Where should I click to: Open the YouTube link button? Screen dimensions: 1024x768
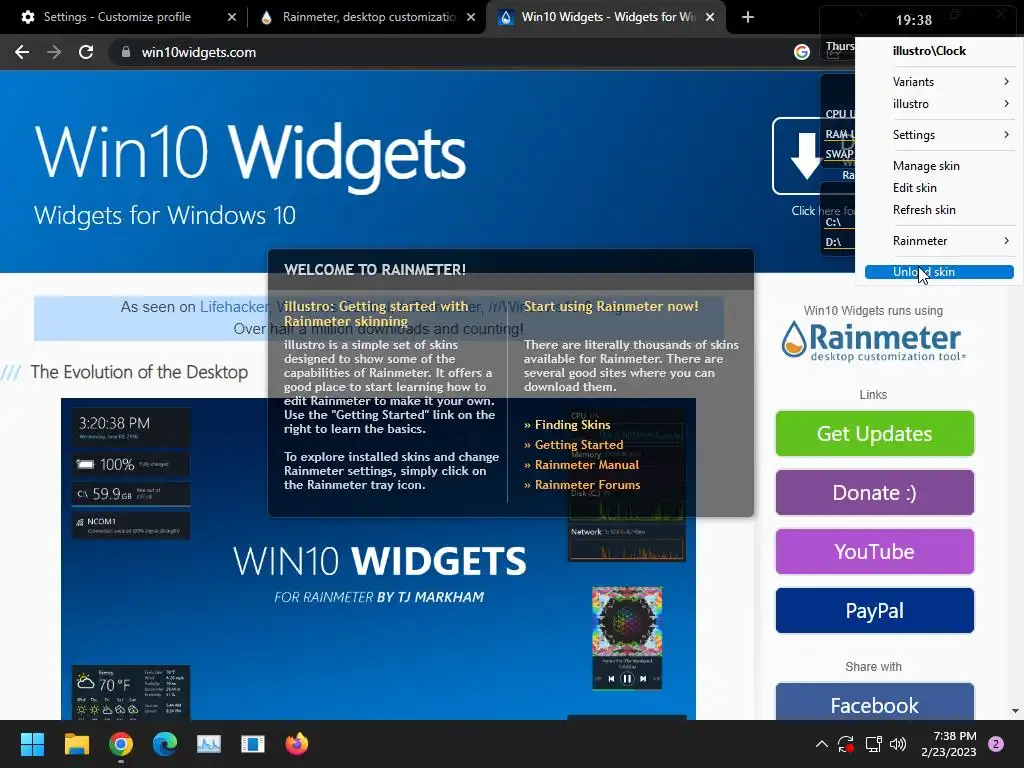coord(874,552)
